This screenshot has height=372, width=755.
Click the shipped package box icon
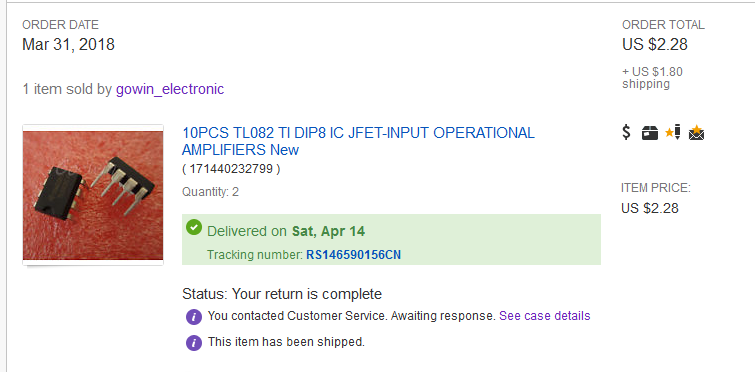[x=650, y=133]
